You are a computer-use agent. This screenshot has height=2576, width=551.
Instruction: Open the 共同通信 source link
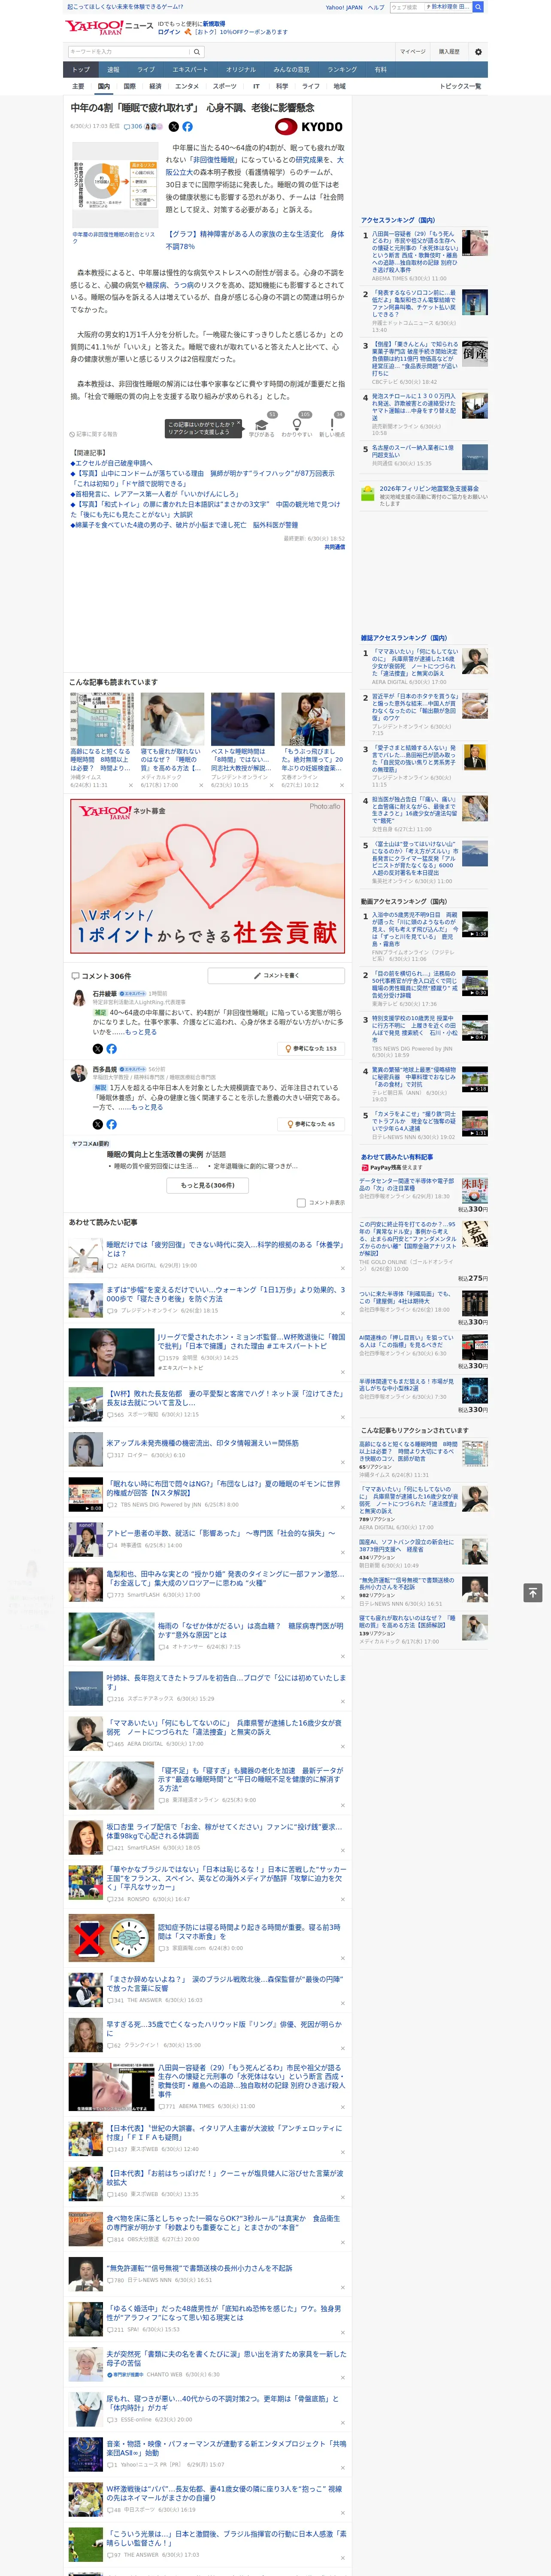pos(335,547)
